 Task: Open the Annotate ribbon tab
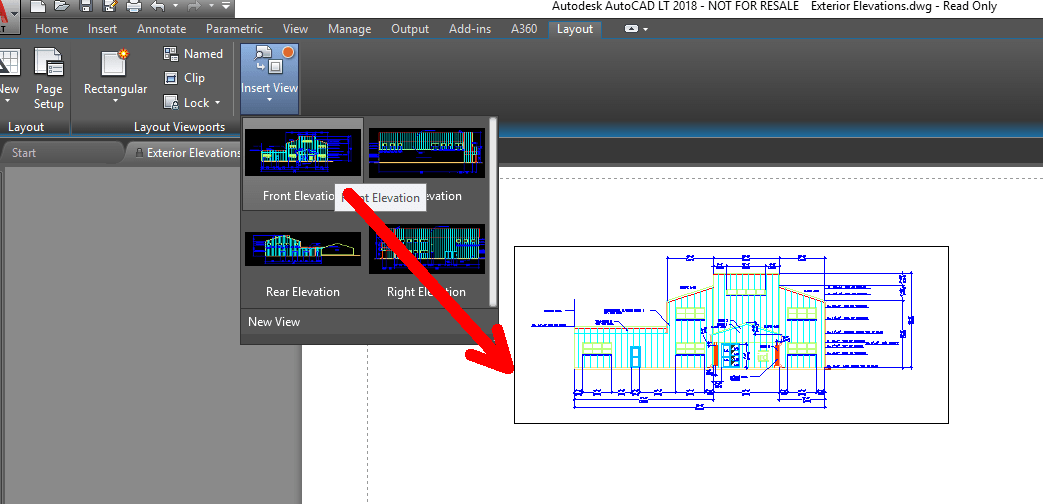pos(162,29)
